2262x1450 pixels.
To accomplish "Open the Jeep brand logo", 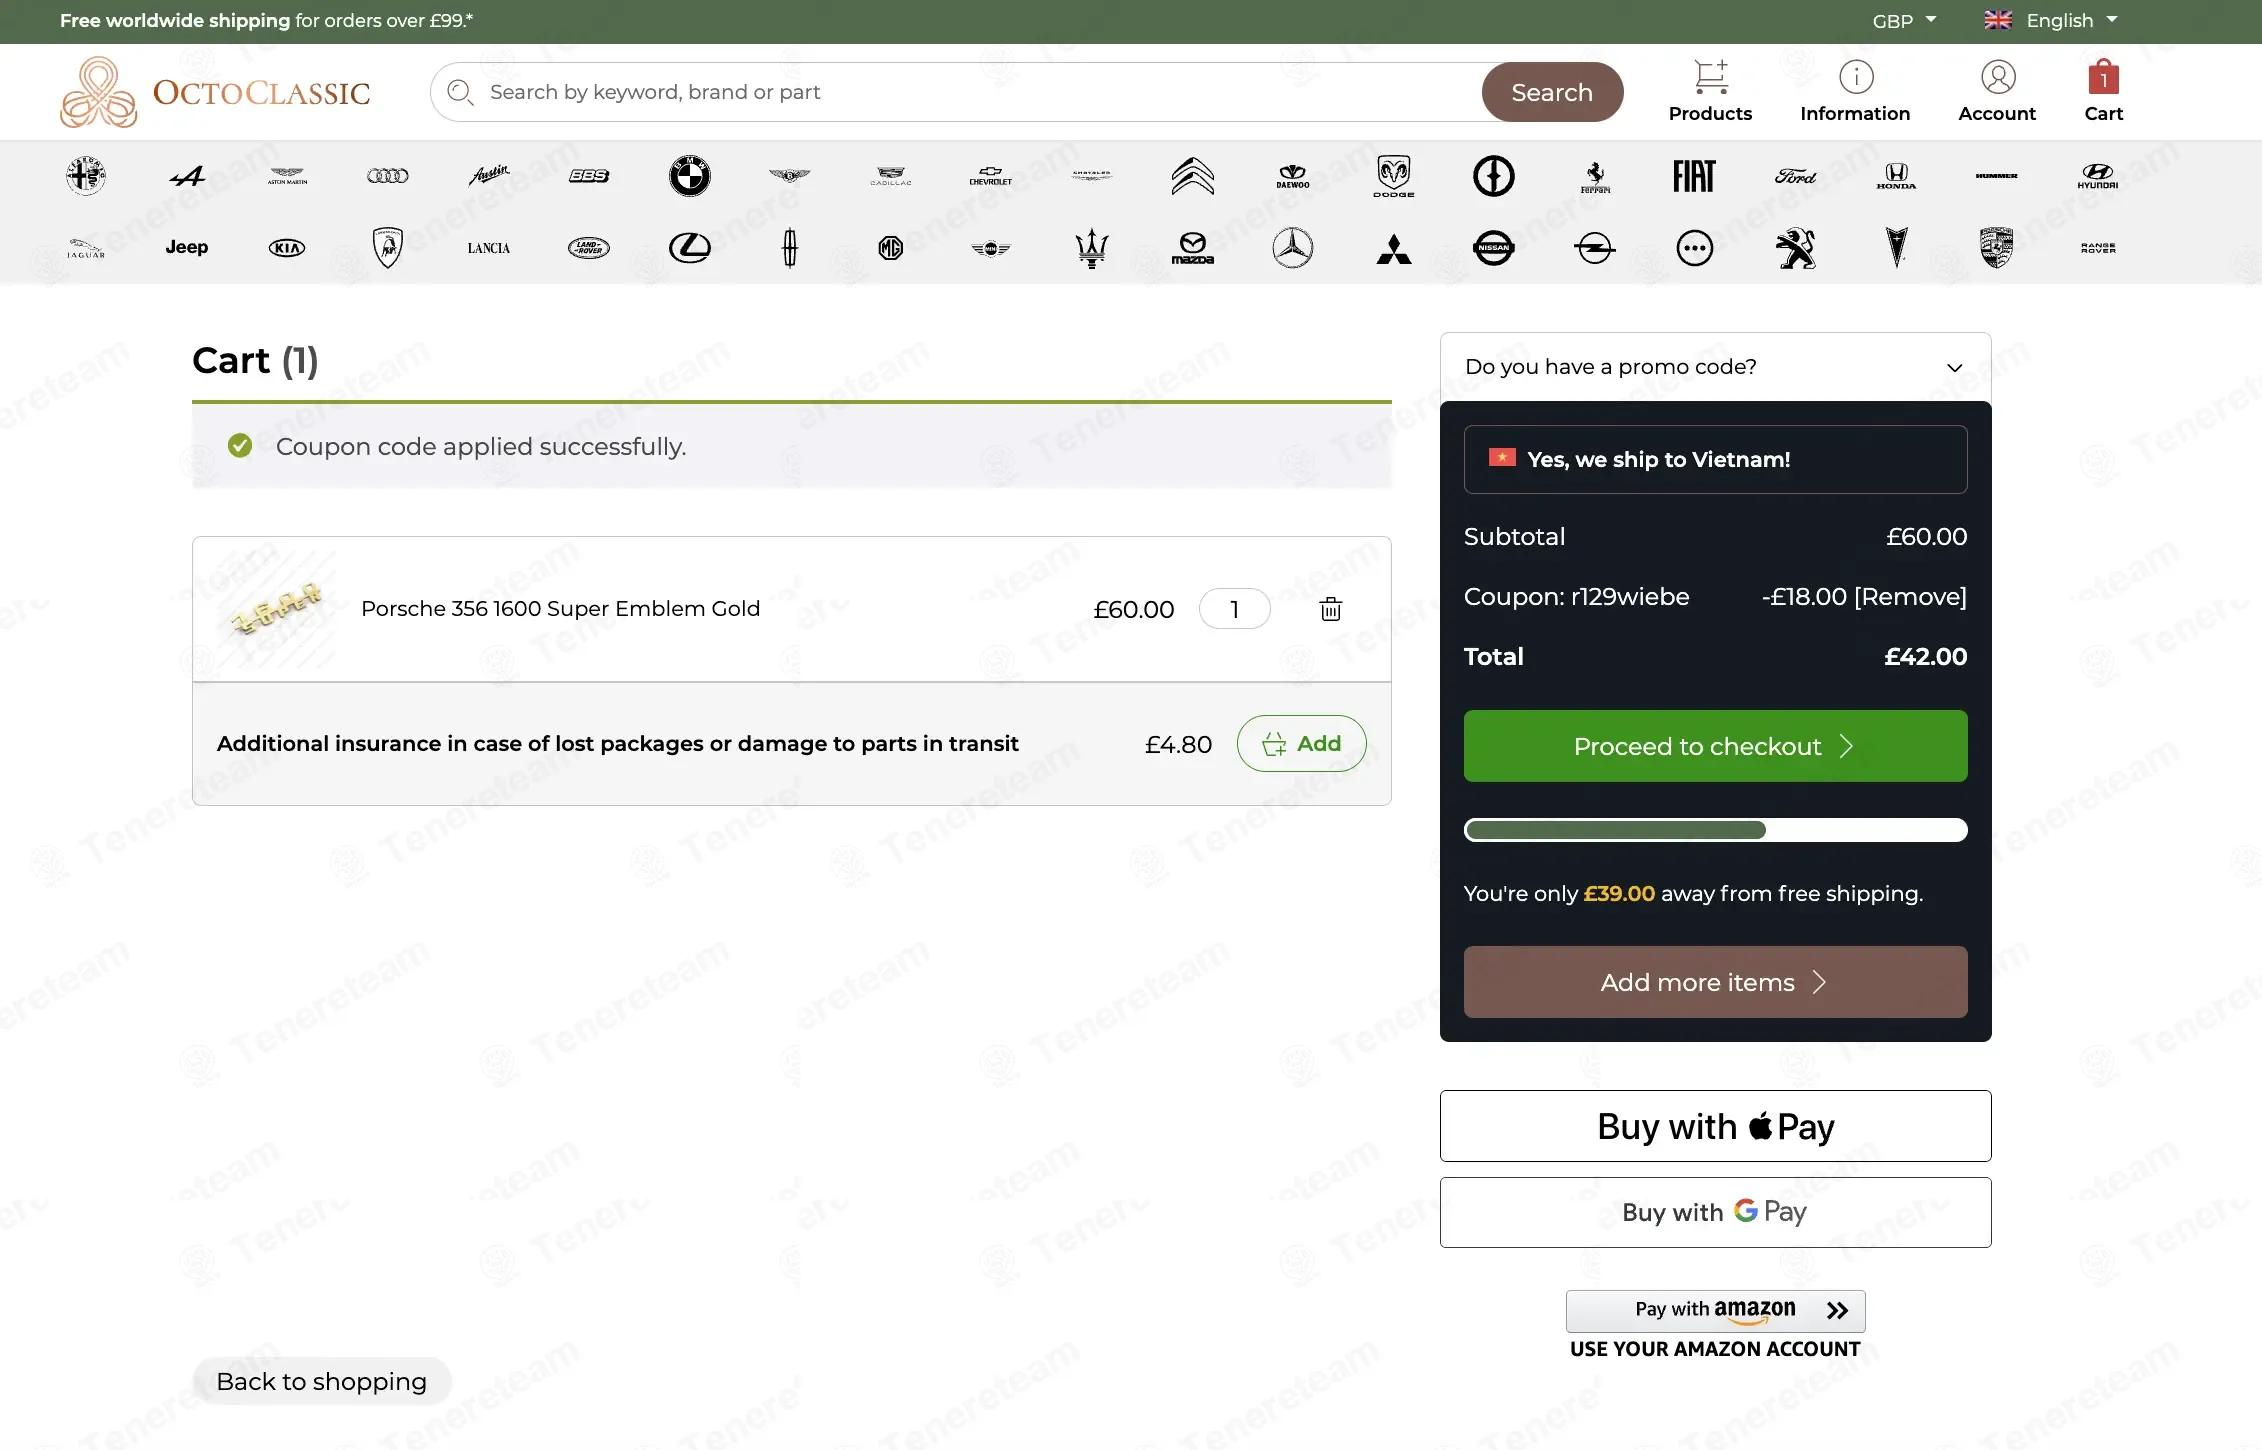I will [187, 247].
